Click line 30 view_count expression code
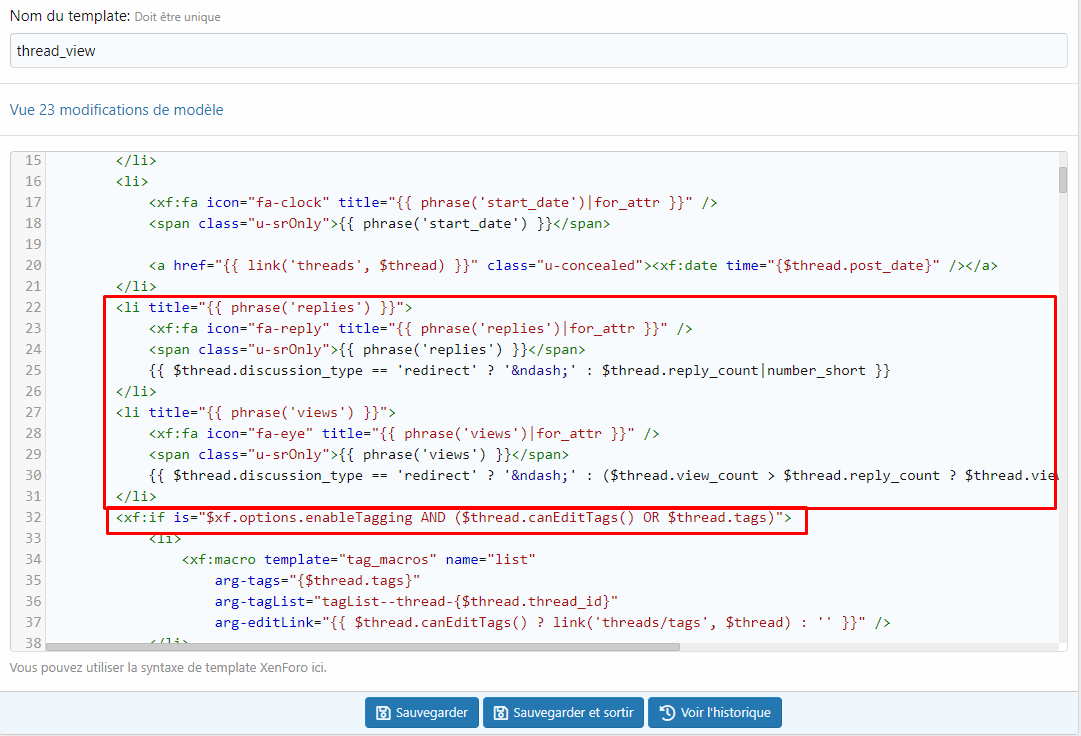Image resolution: width=1081 pixels, height=736 pixels. point(603,476)
